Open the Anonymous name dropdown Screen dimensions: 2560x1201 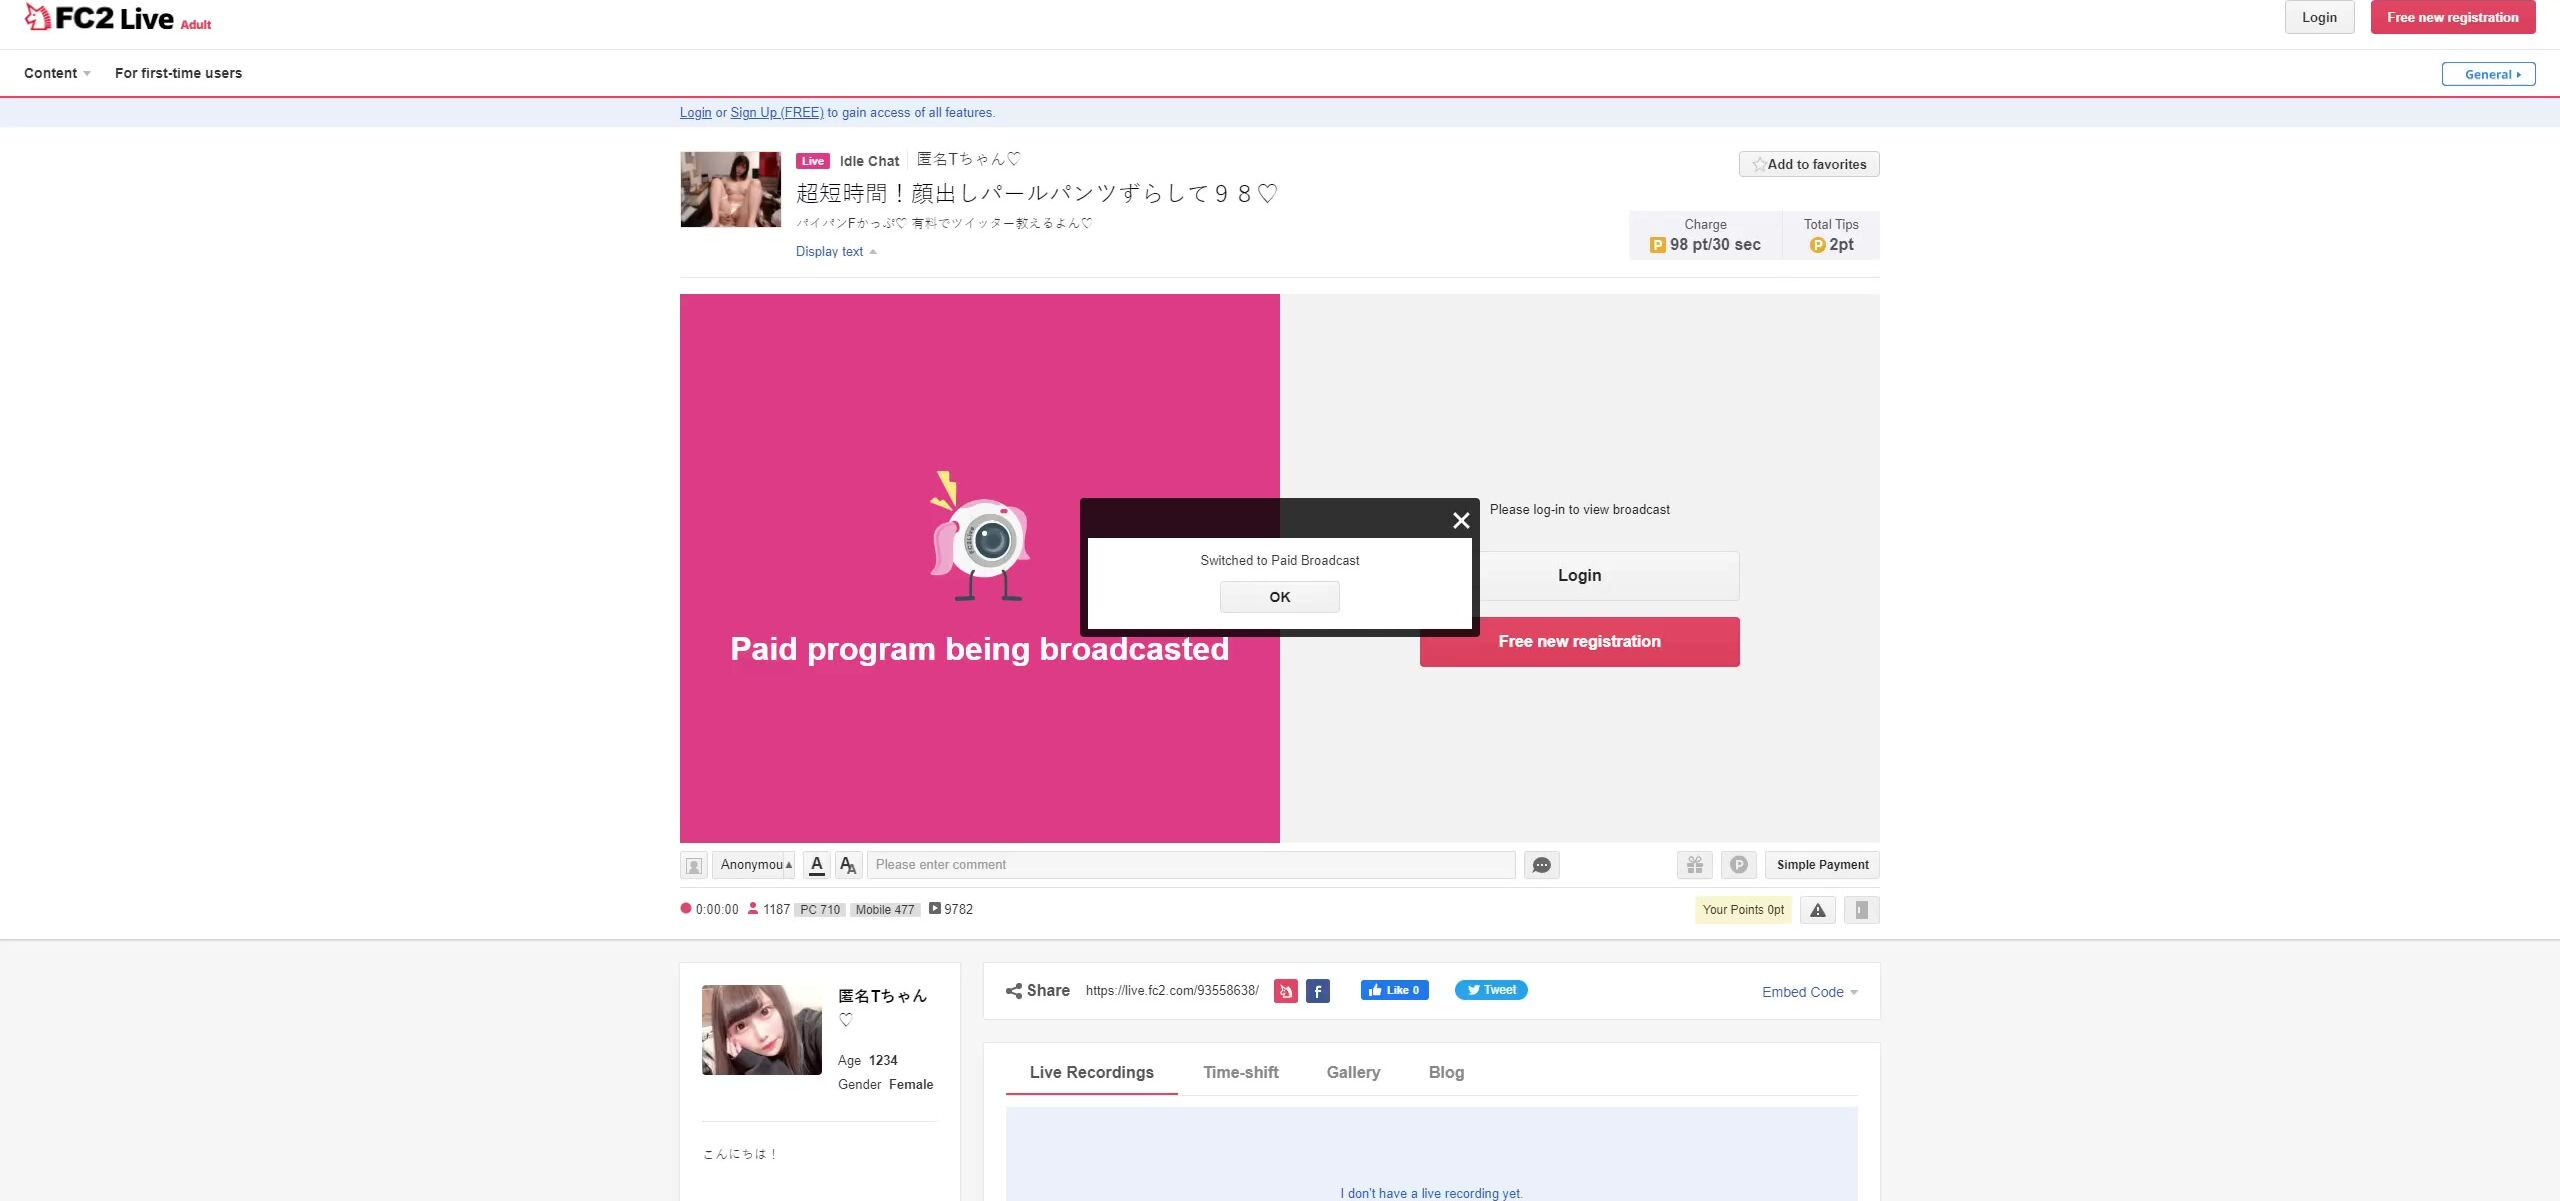pos(754,865)
